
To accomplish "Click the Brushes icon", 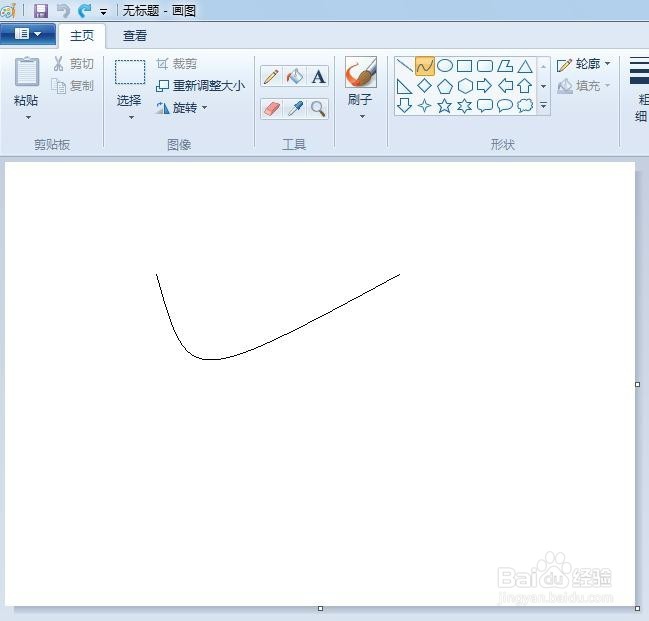I will pos(361,72).
